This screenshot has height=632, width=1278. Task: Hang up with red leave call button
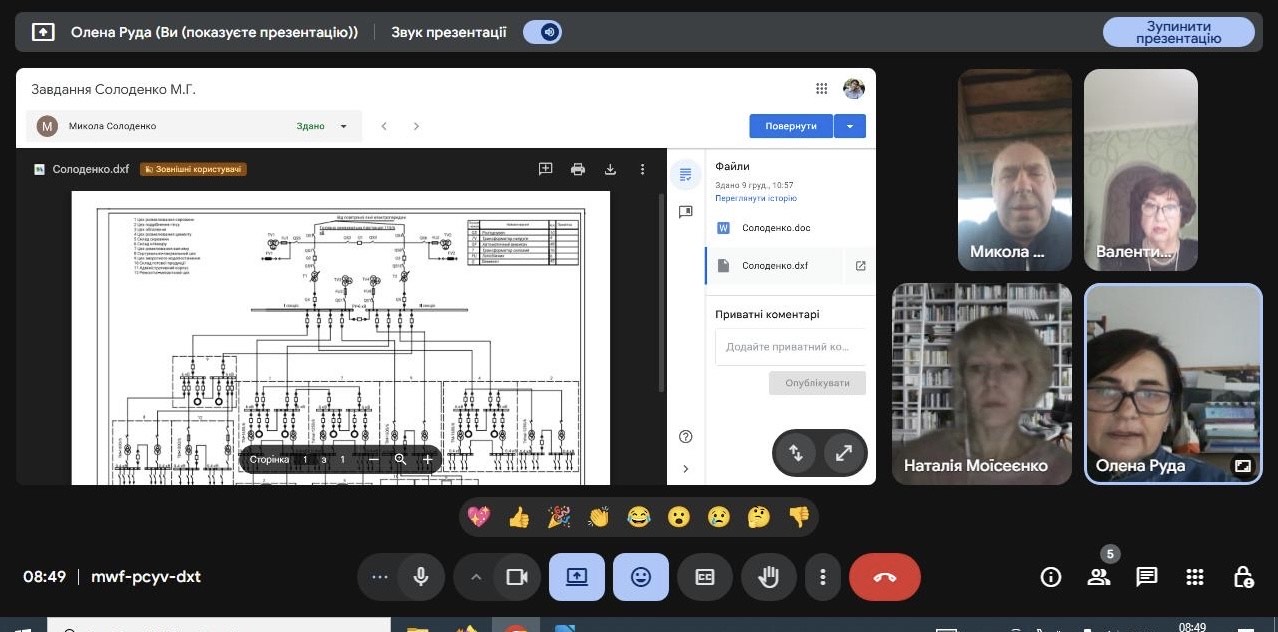(x=884, y=577)
